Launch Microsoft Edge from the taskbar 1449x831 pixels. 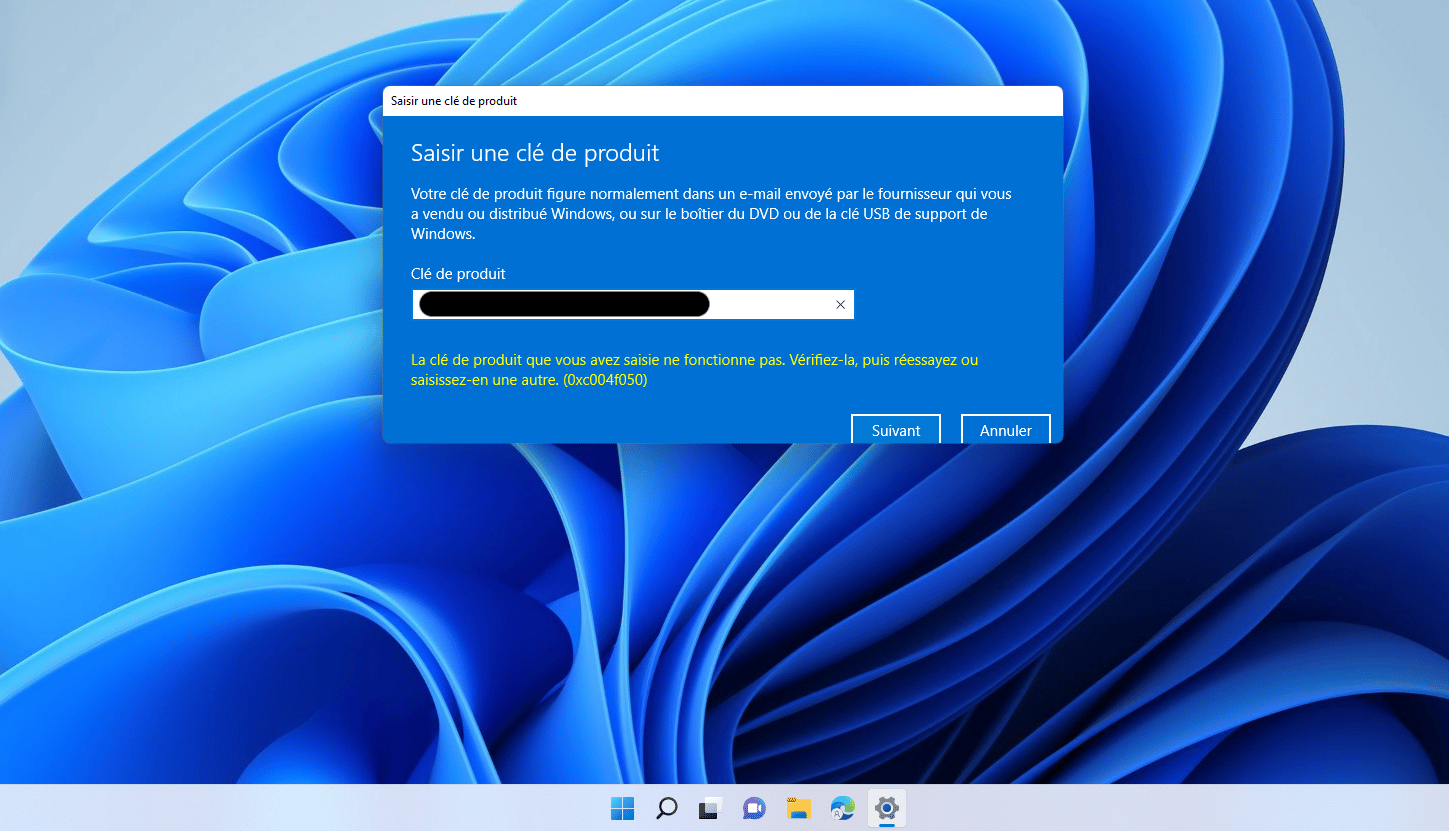(x=842, y=808)
